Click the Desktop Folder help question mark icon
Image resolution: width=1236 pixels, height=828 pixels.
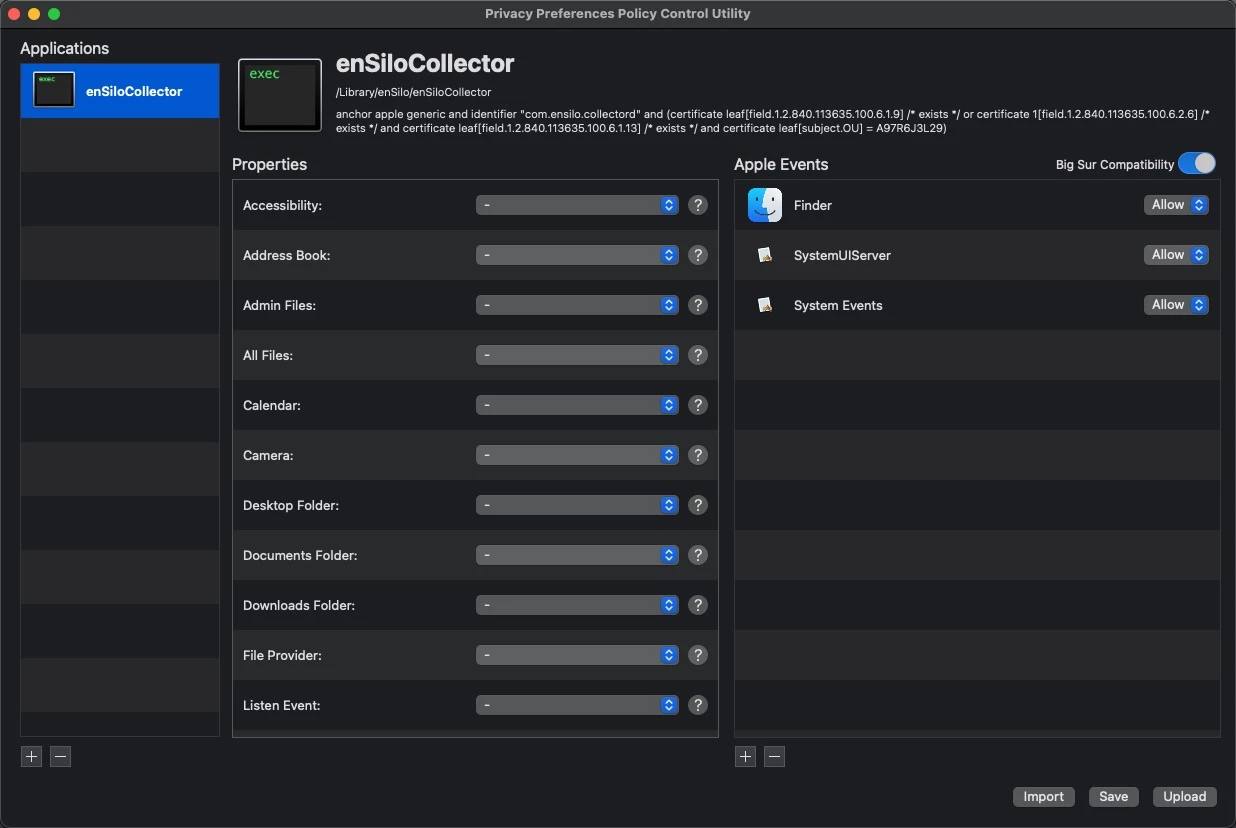(x=699, y=505)
